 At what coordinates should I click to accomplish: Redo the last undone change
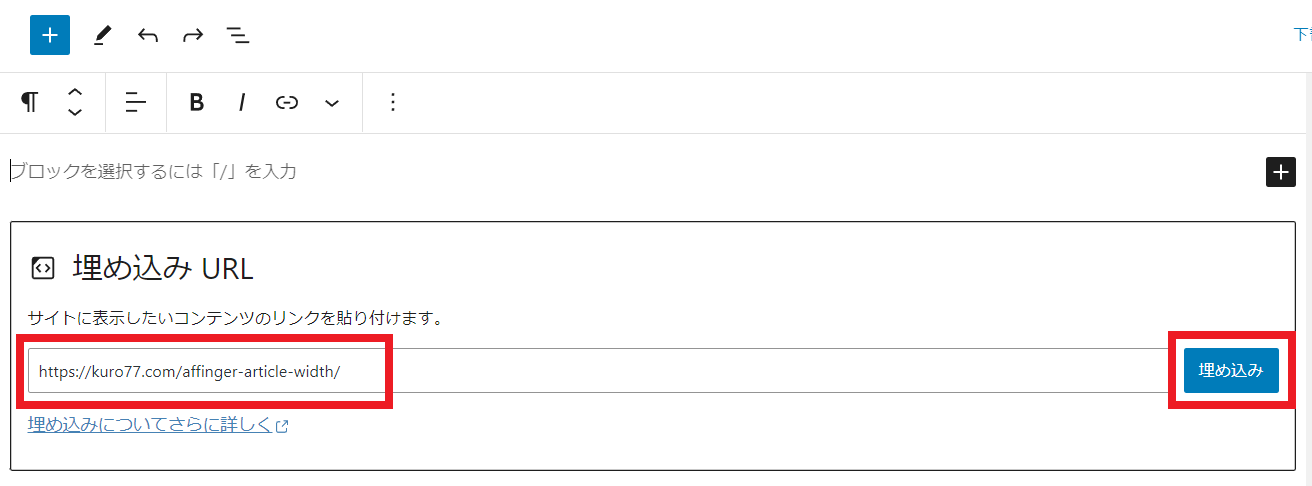coord(193,36)
